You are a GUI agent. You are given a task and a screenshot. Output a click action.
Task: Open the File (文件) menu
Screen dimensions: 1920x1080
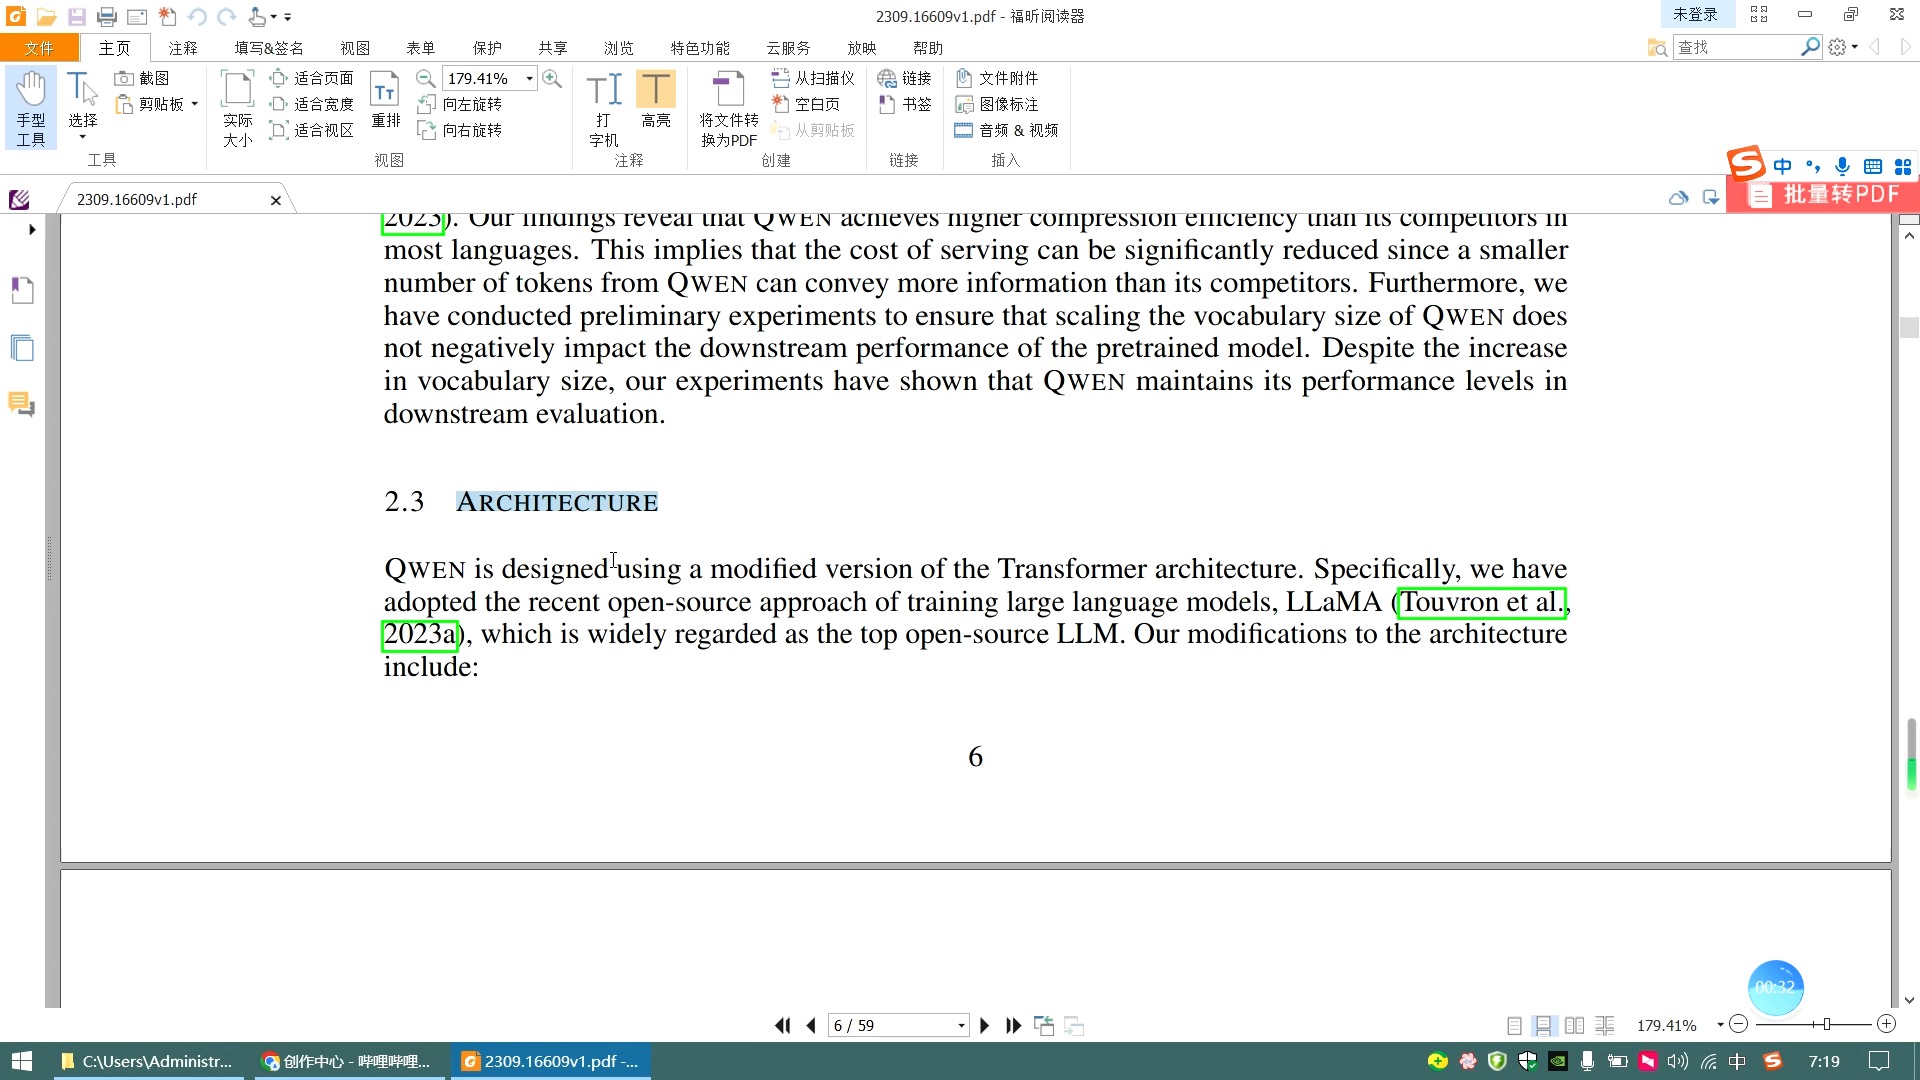[39, 48]
